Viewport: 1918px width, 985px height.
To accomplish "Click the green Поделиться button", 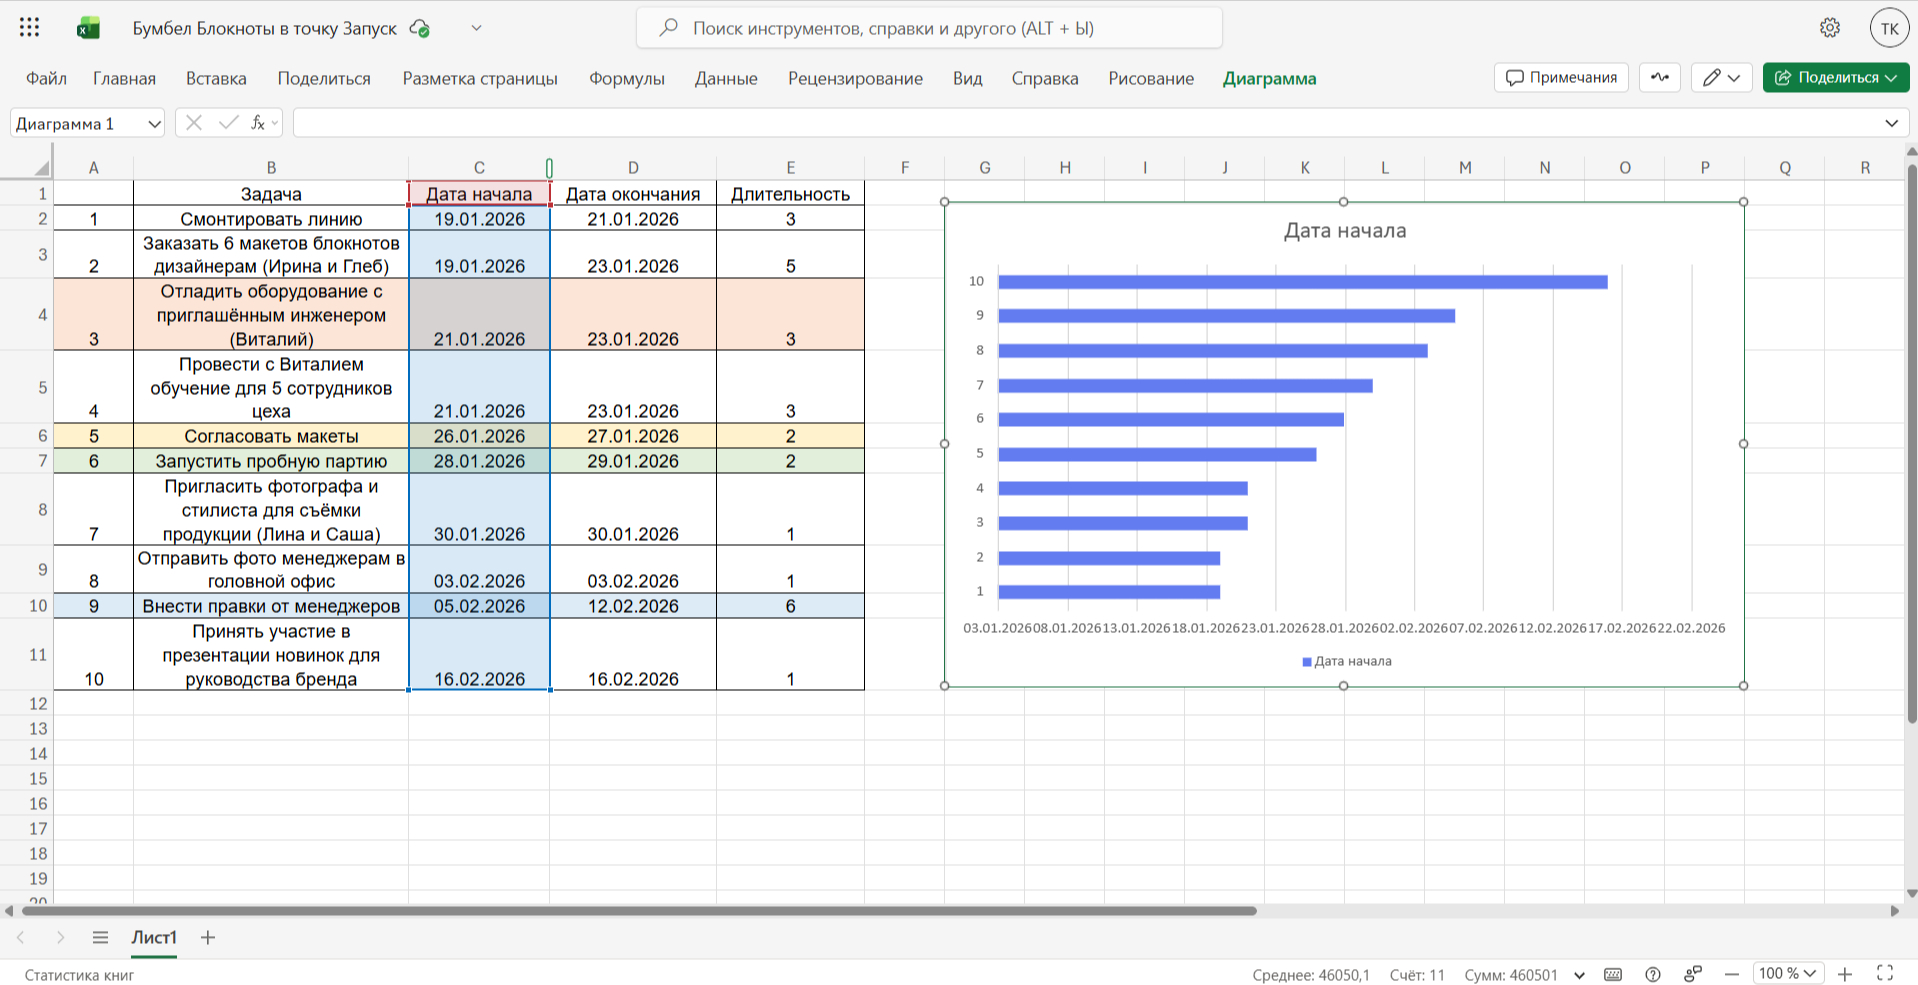I will [1835, 78].
